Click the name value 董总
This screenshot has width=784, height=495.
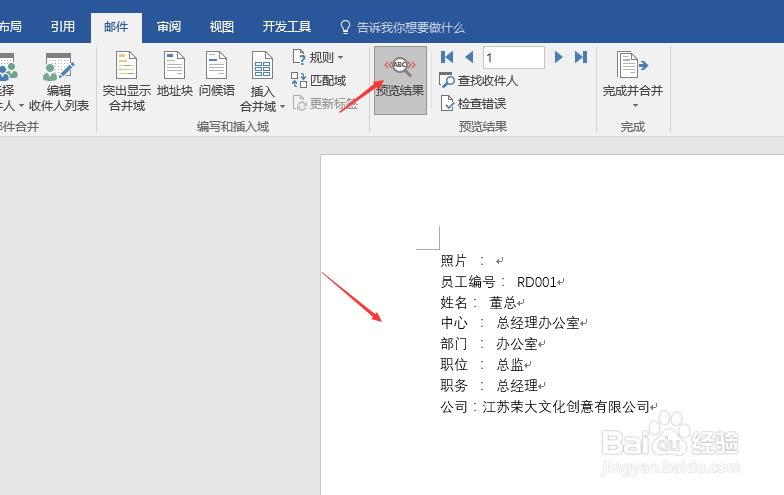[x=502, y=302]
